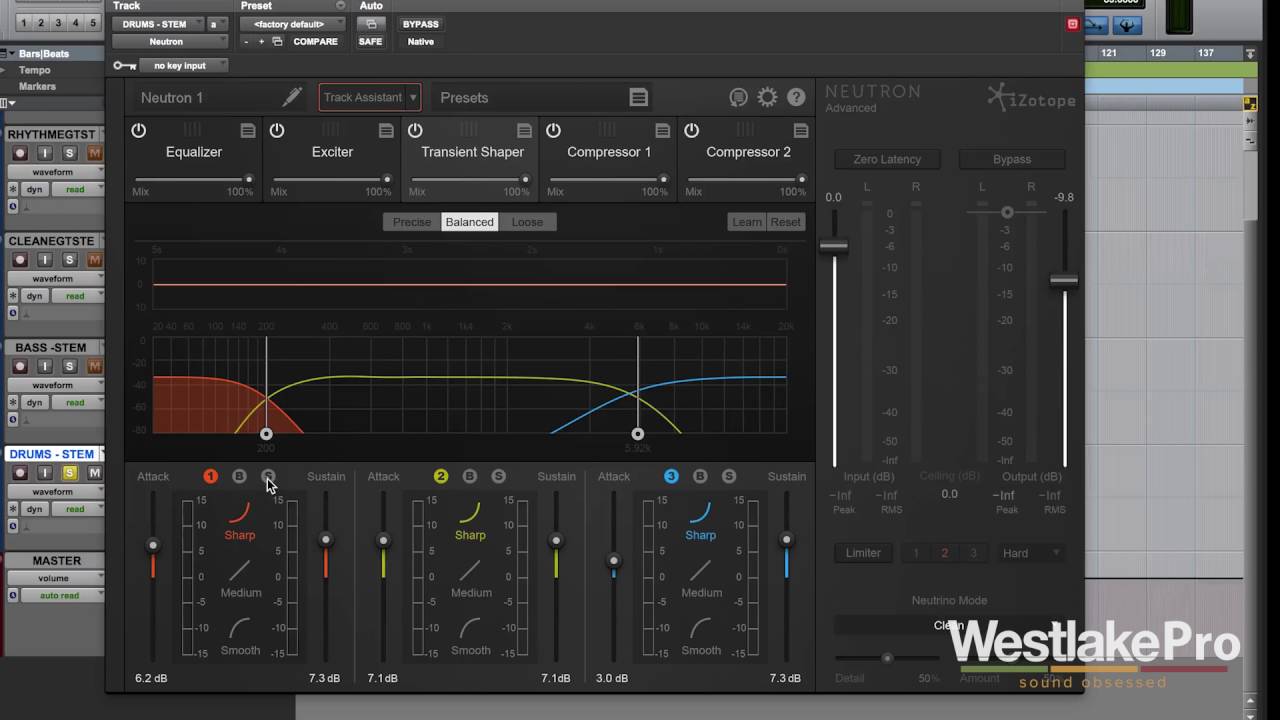This screenshot has height=720, width=1280.
Task: Click the Neutron Bypass button
Action: [x=1012, y=159]
